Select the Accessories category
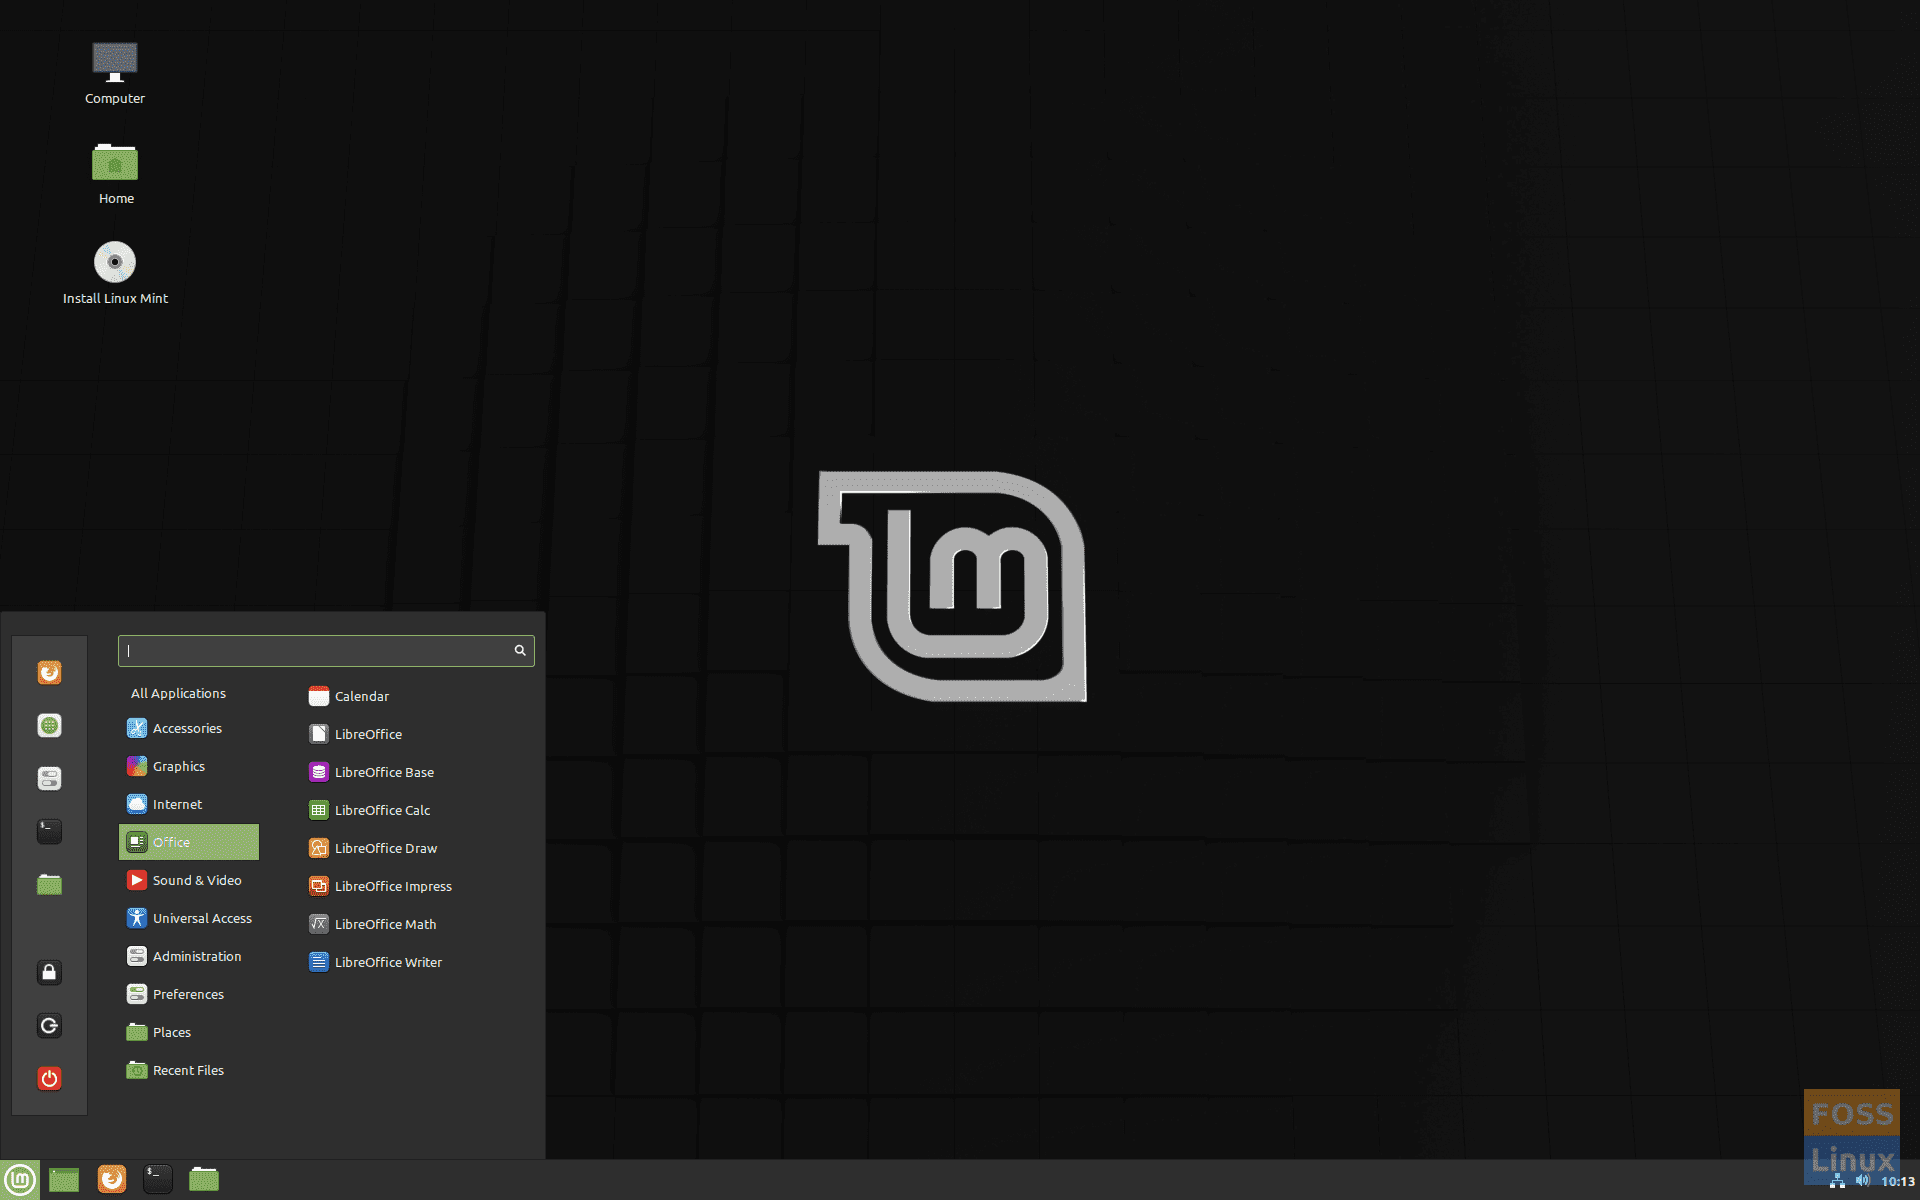This screenshot has width=1920, height=1200. tap(189, 728)
